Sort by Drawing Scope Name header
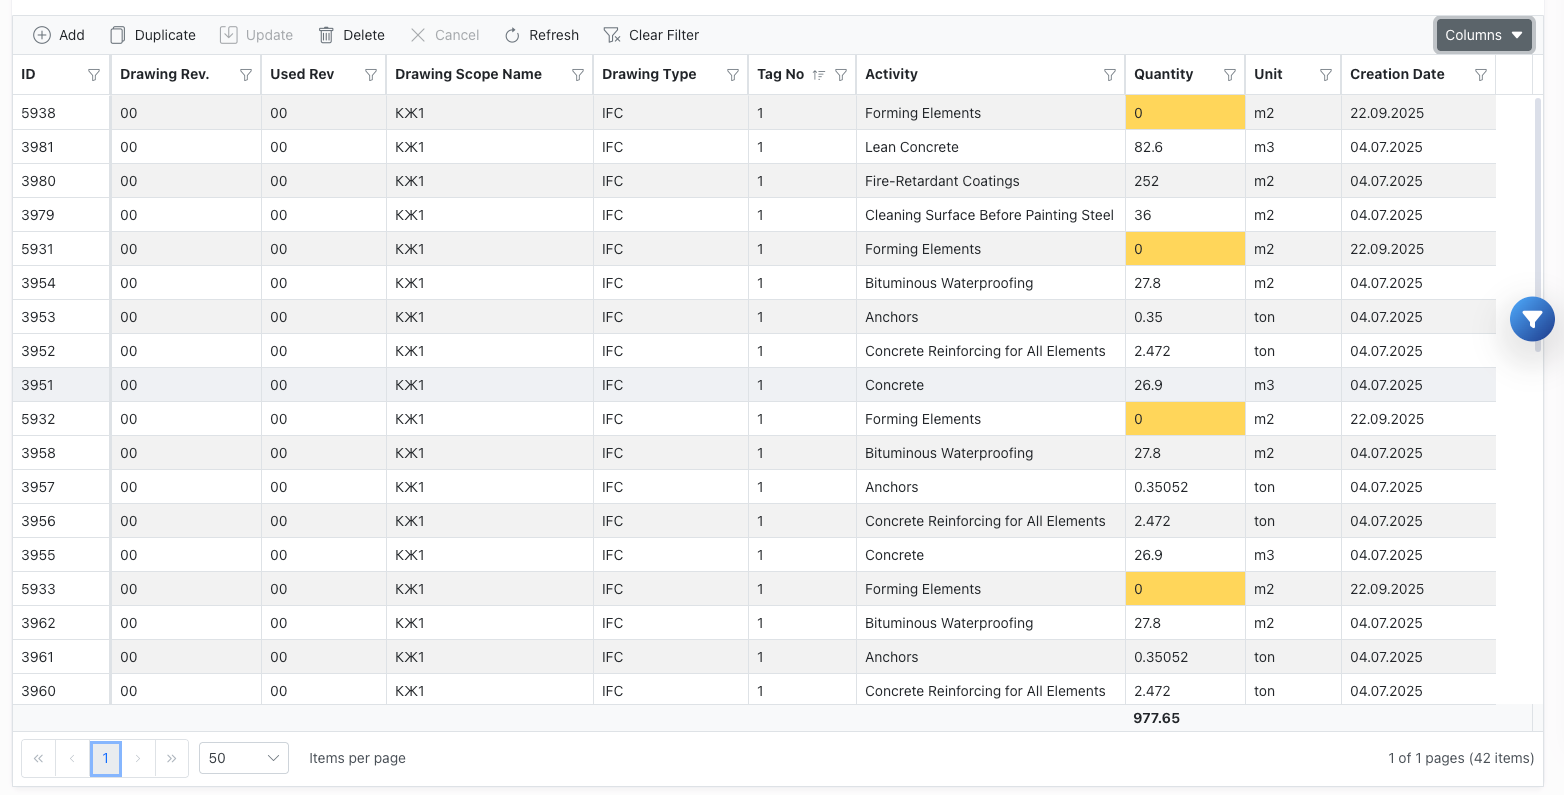This screenshot has height=795, width=1564. 468,74
